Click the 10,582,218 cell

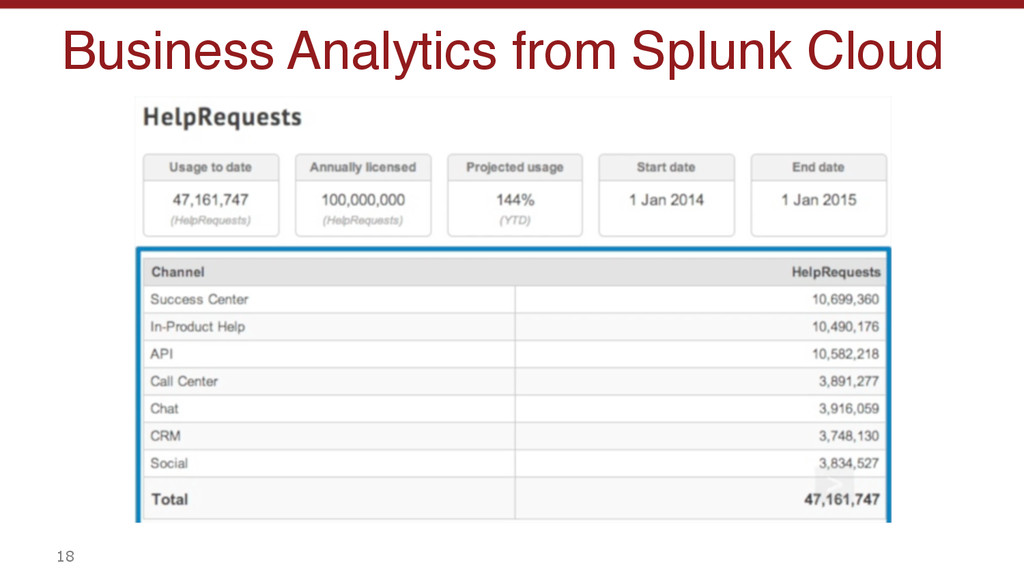click(x=845, y=354)
